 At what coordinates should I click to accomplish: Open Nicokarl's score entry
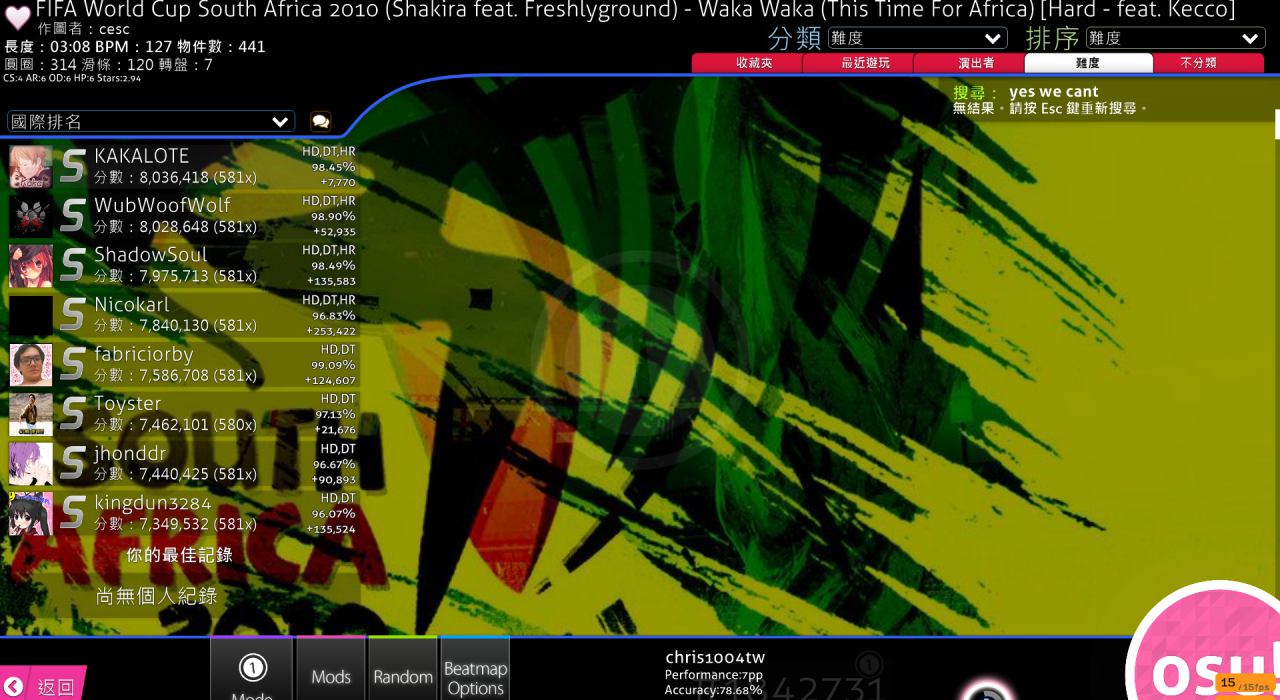[x=182, y=315]
